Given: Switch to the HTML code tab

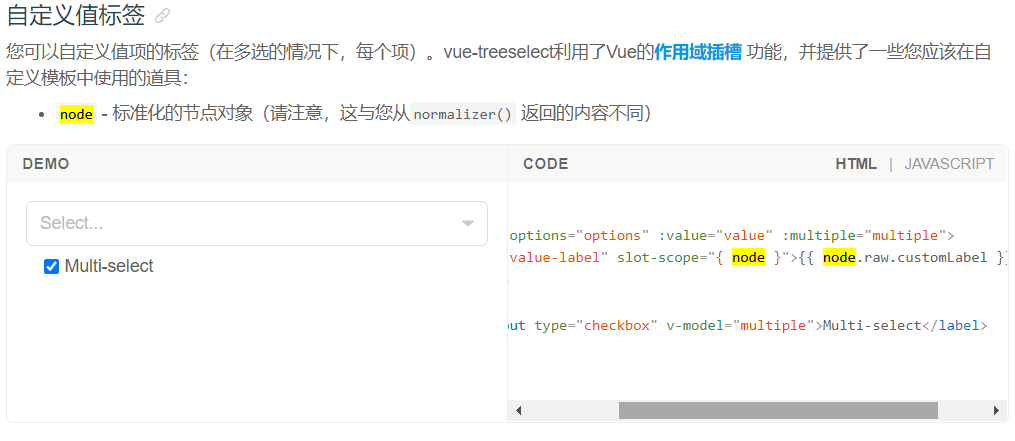Looking at the screenshot, I should (x=856, y=164).
